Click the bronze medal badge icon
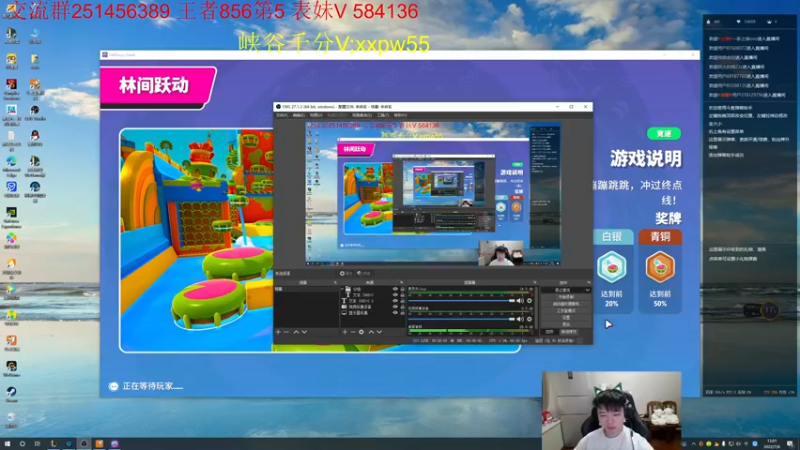This screenshot has width=800, height=450. [660, 267]
